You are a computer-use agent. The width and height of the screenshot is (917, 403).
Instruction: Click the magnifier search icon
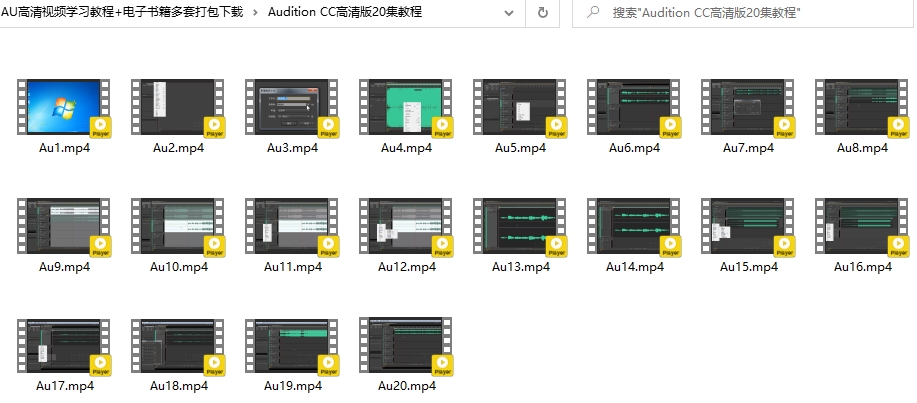click(x=593, y=13)
